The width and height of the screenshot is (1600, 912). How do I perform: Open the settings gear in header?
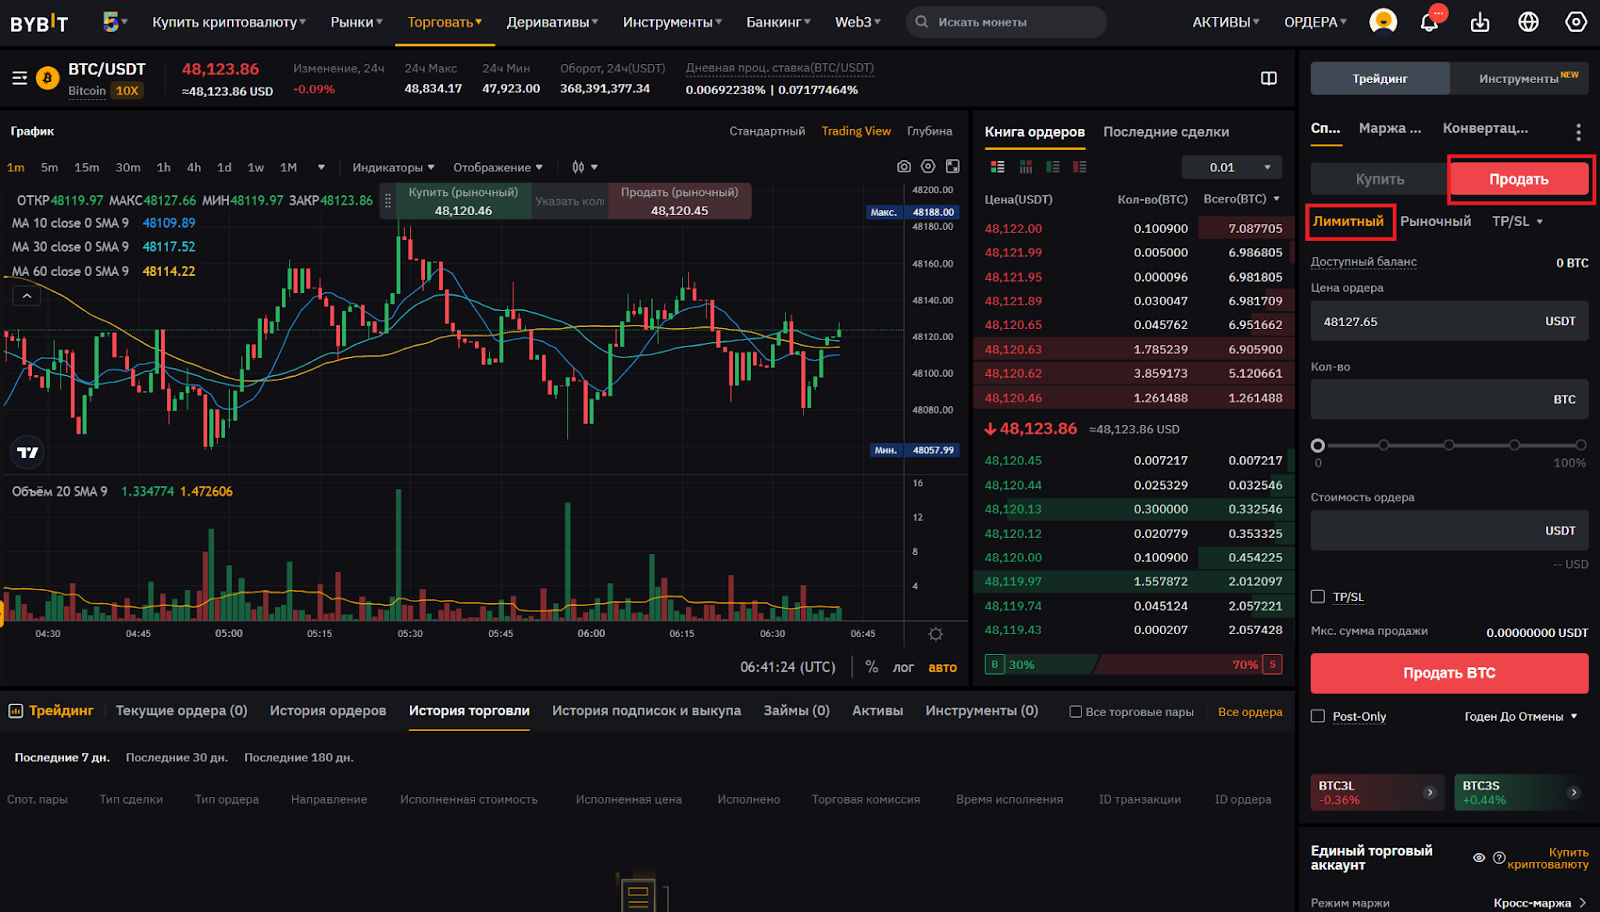(1576, 22)
